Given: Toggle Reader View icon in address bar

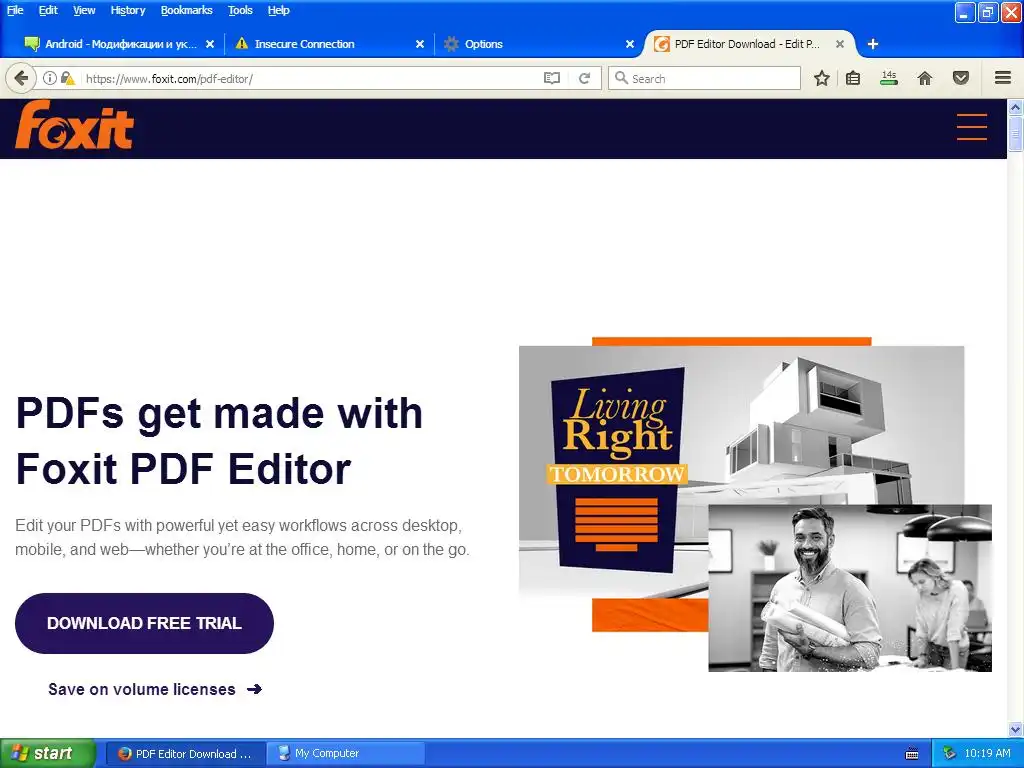Looking at the screenshot, I should [552, 78].
